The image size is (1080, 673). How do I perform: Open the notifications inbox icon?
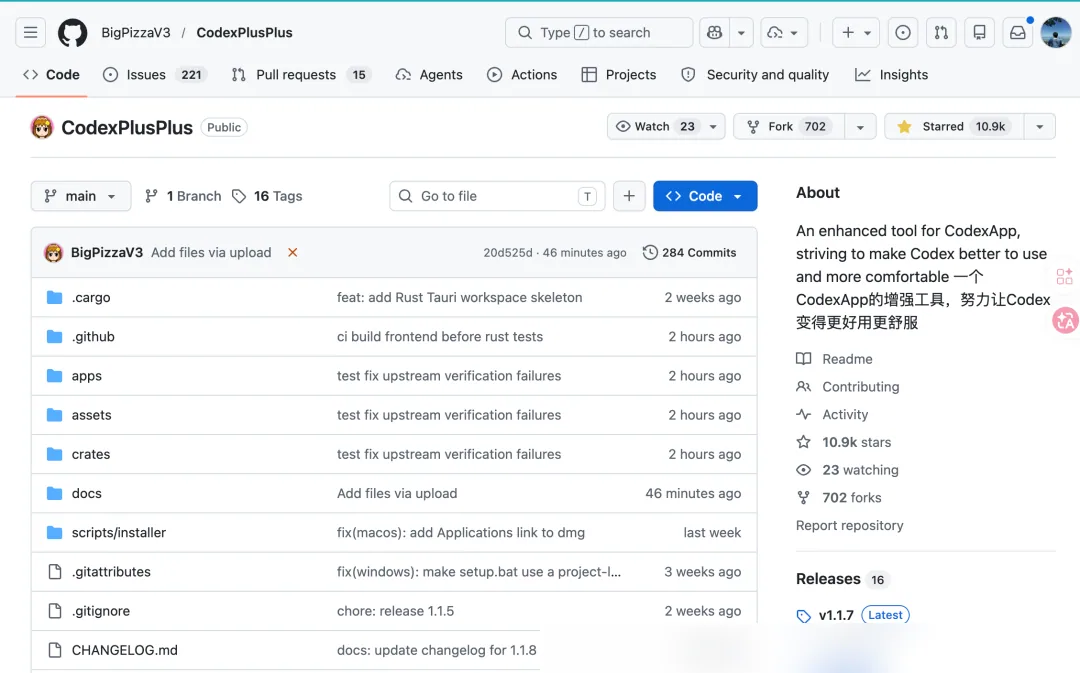click(1017, 32)
